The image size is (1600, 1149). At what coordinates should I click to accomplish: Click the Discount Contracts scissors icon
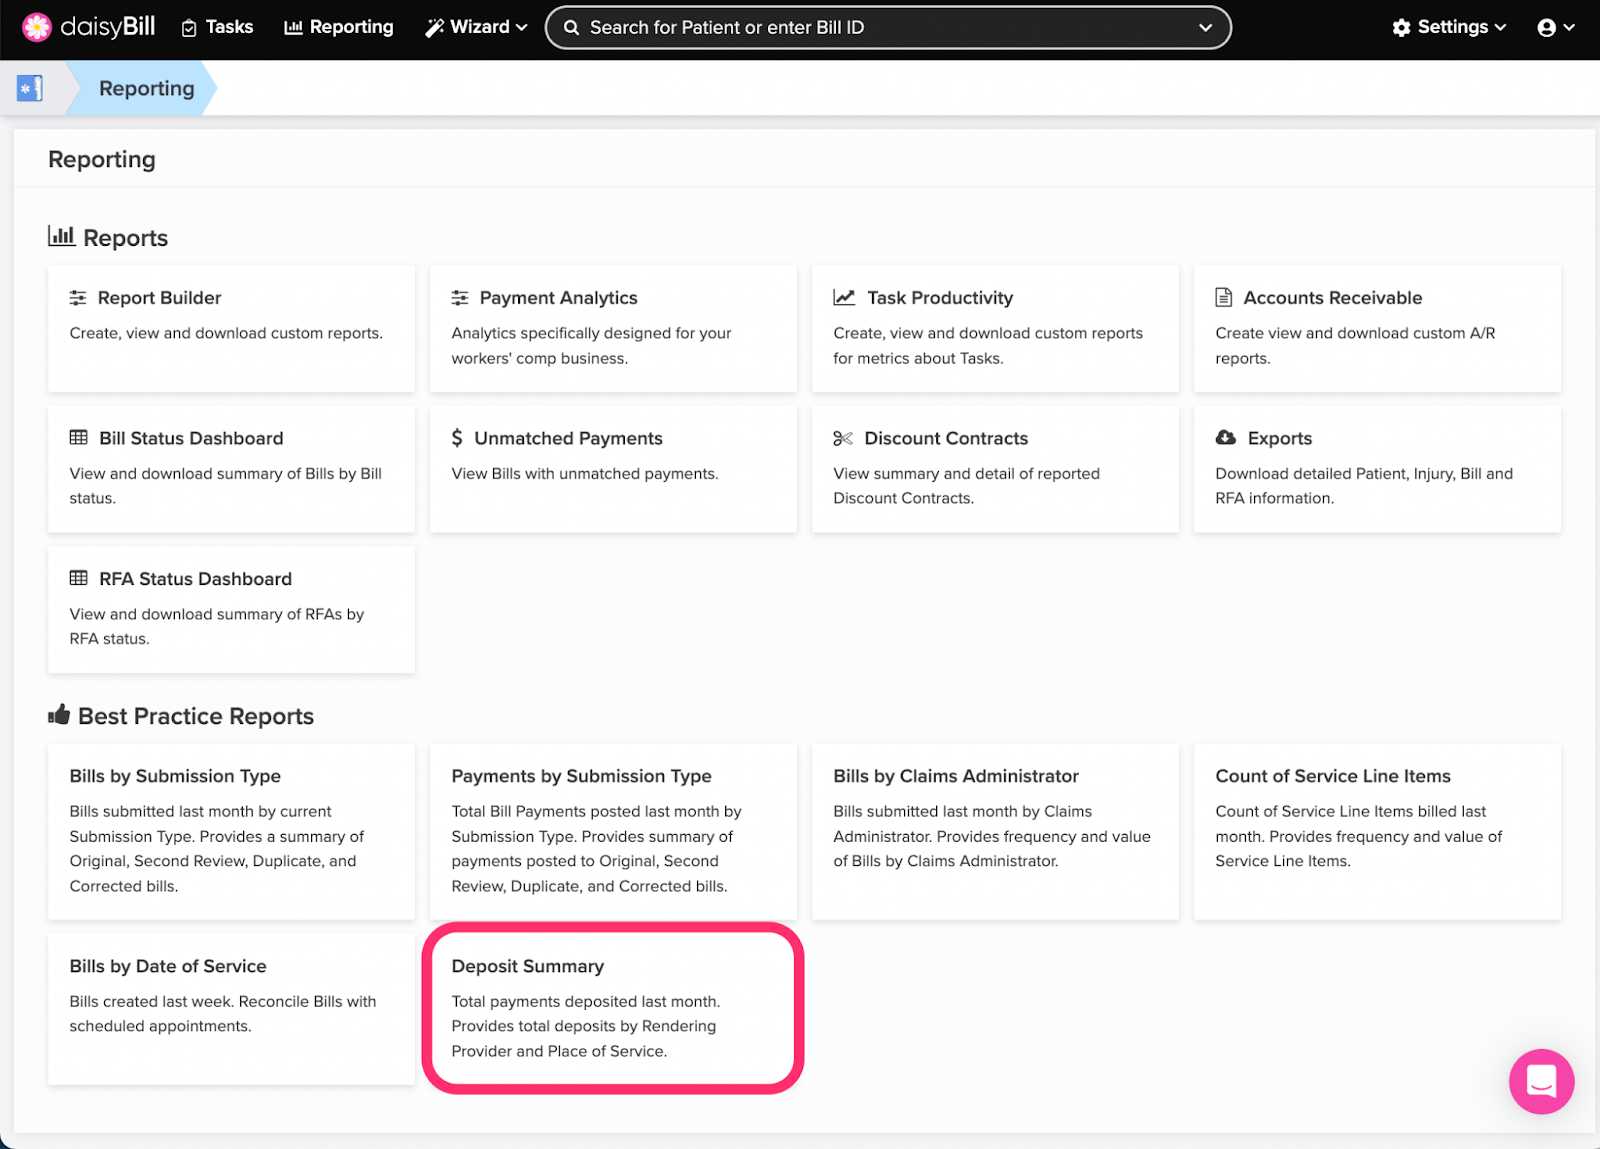click(x=843, y=438)
